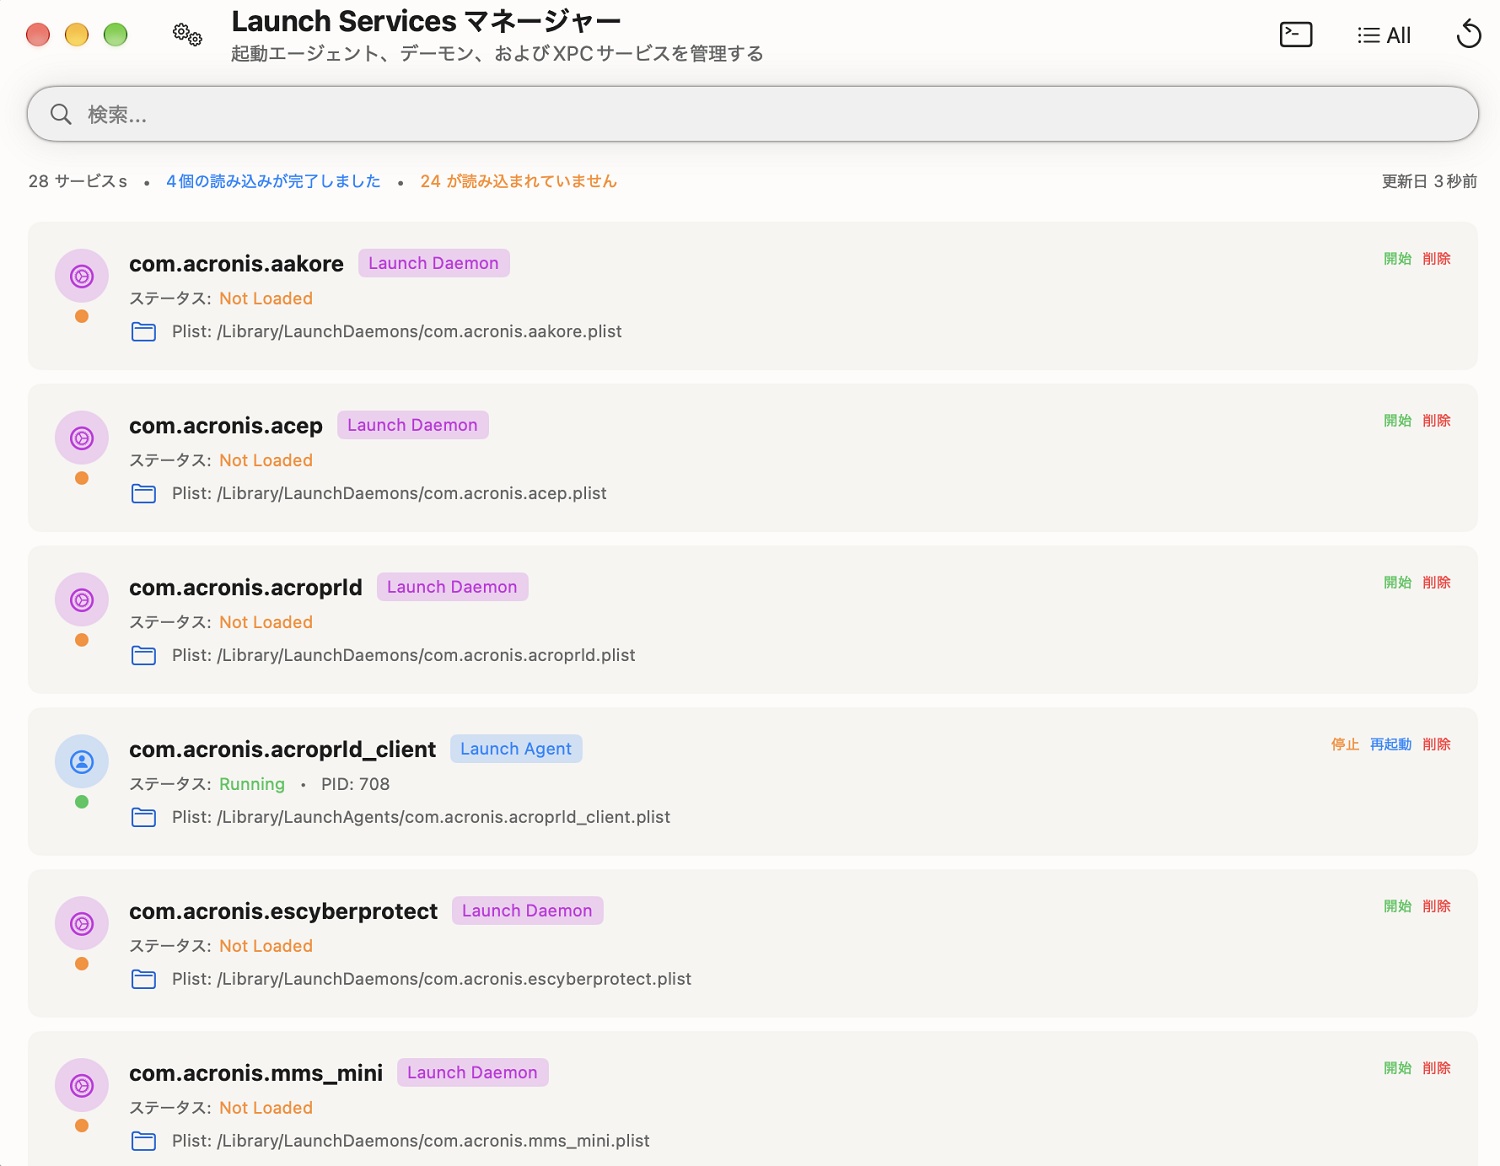Start the com.acronis.aakore service (開始)
Viewport: 1500px width, 1166px height.
[x=1397, y=259]
